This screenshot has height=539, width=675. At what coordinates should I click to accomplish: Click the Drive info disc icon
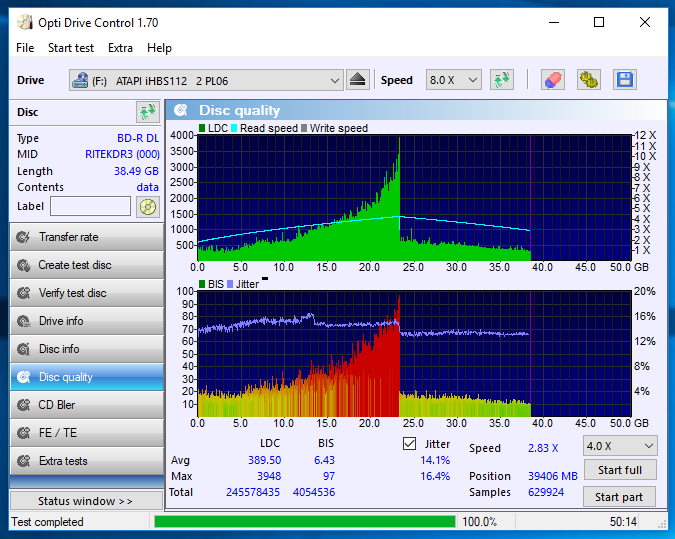pyautogui.click(x=23, y=321)
